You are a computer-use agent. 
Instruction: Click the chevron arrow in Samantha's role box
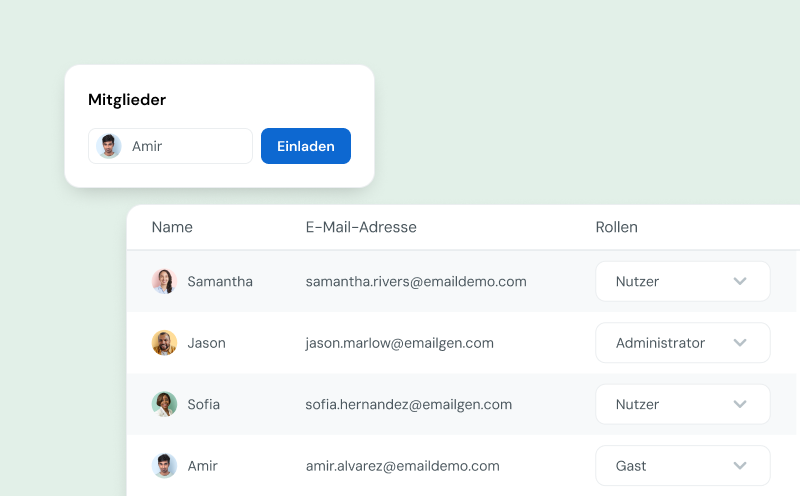(x=740, y=281)
